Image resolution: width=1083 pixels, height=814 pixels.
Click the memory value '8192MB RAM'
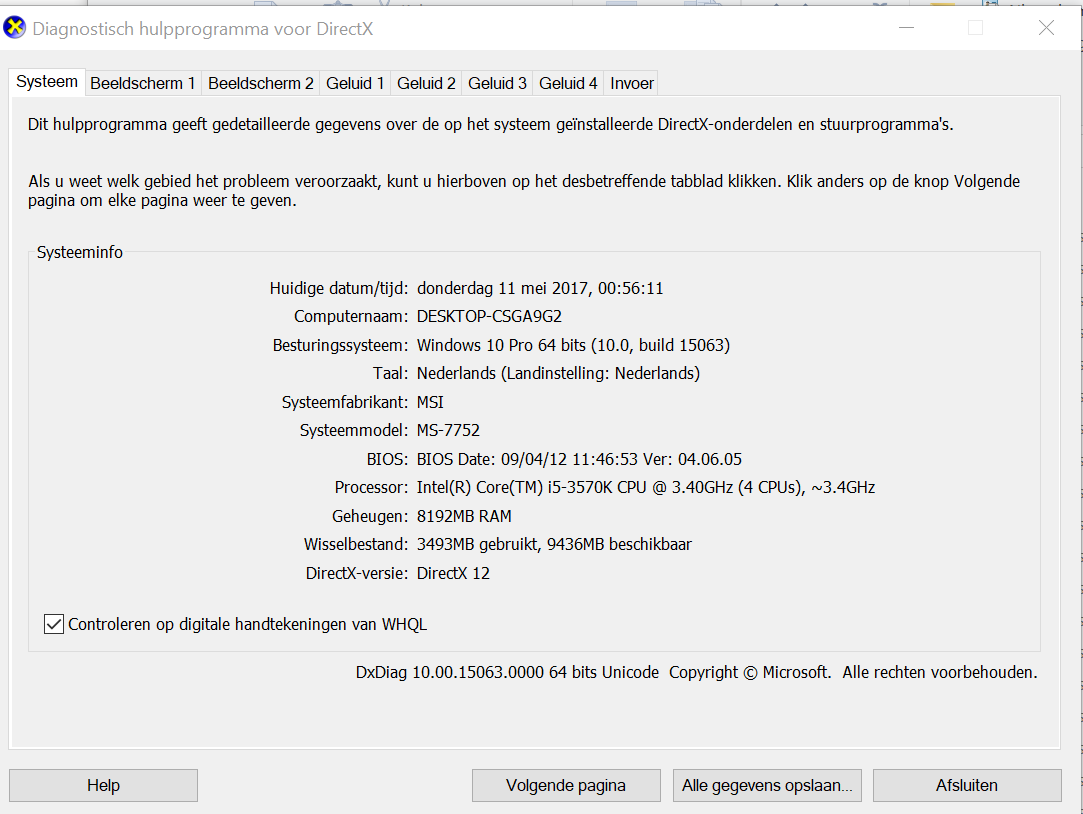464,516
